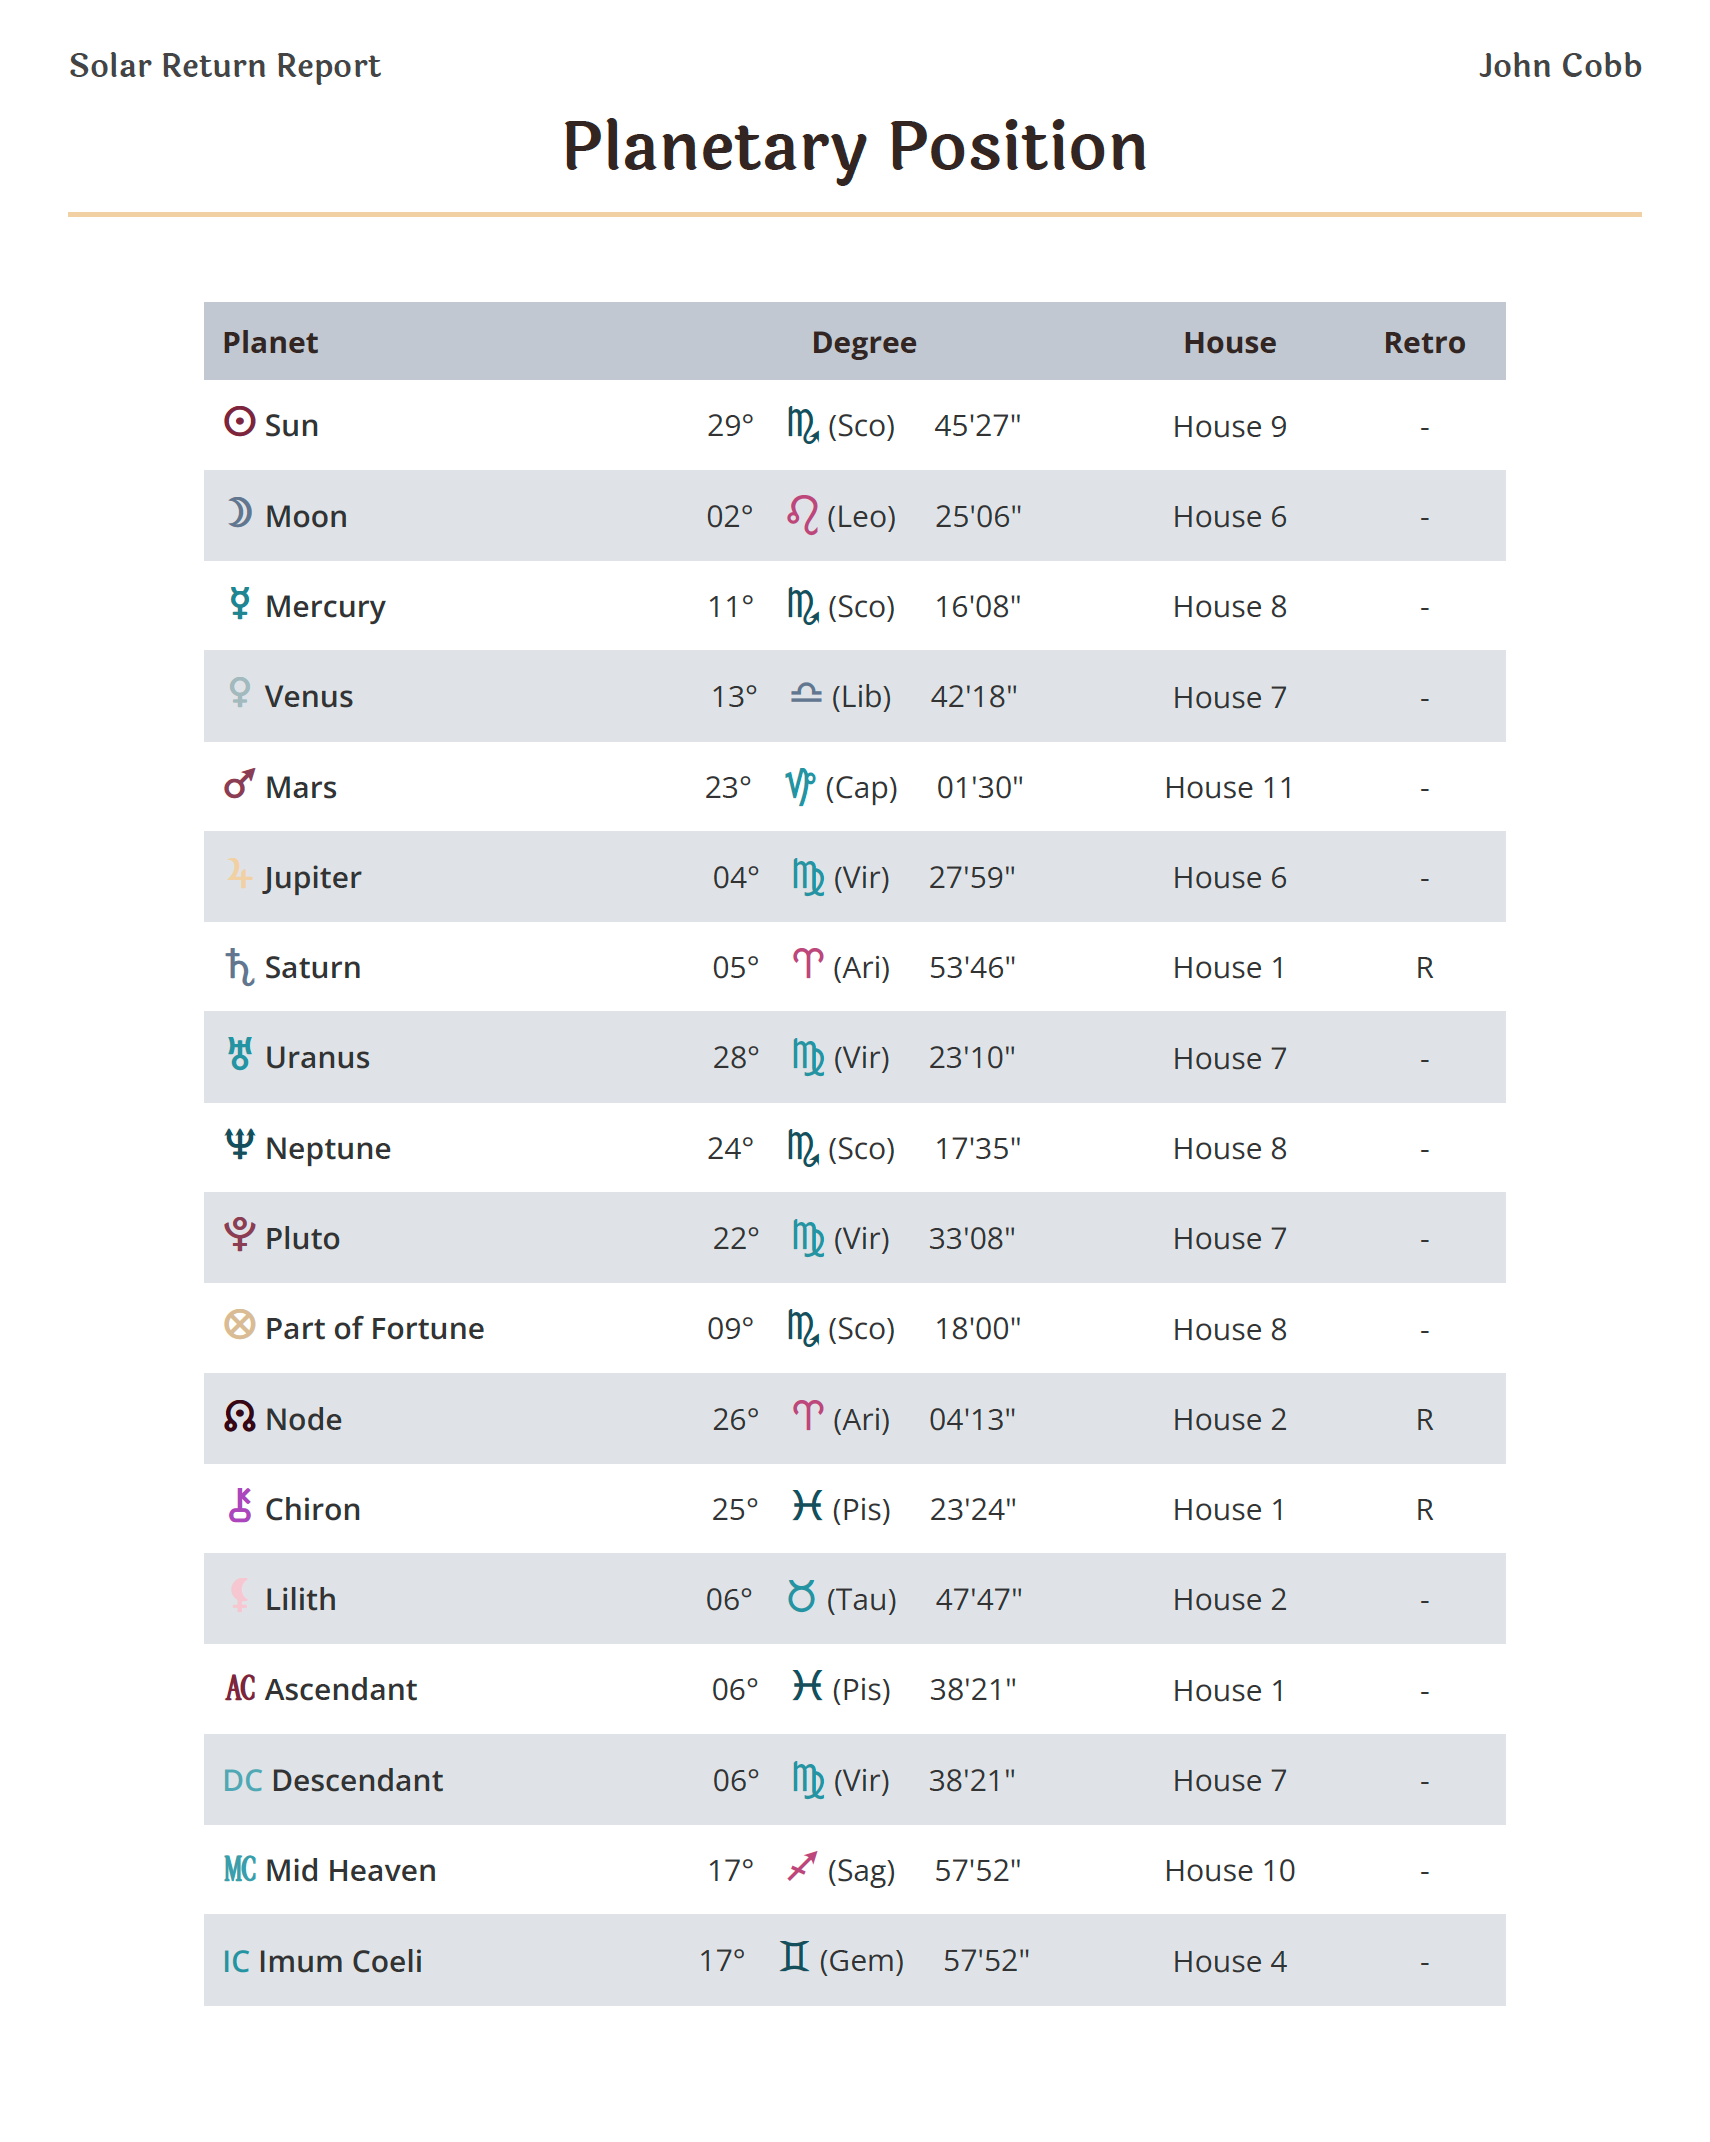Click the Leo sign glyph in Moon row
This screenshot has width=1710, height=2142.
tap(802, 515)
